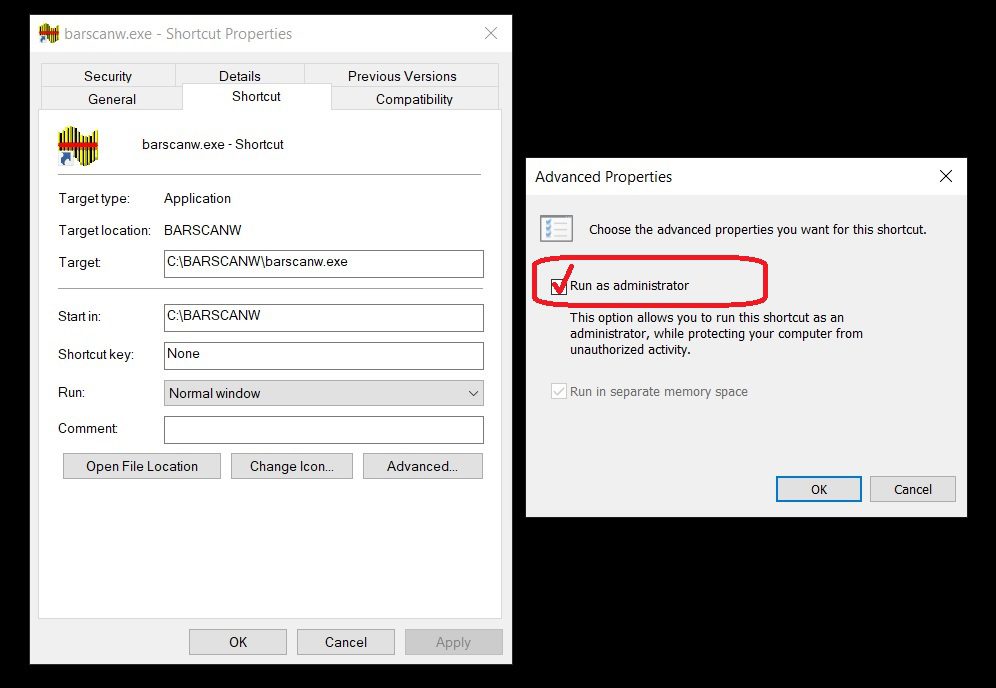
Task: Select the Shortcut tab
Action: pos(257,97)
